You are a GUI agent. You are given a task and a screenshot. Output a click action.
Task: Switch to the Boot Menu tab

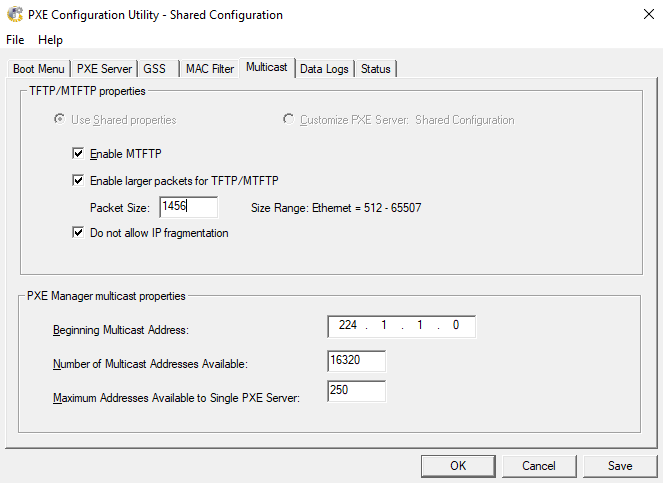(39, 69)
